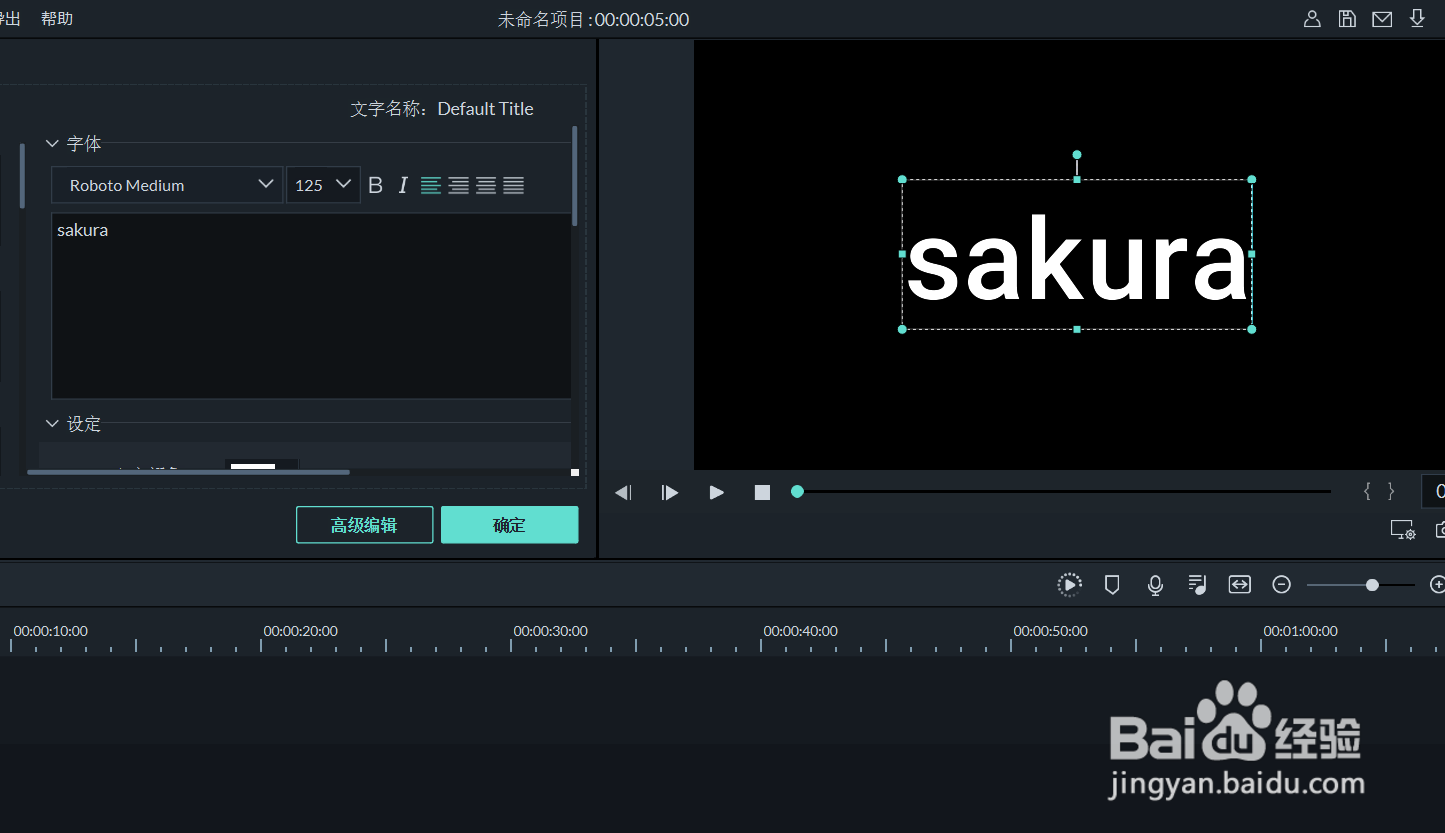The image size is (1445, 833).
Task: Click the white text color swatch
Action: [253, 466]
